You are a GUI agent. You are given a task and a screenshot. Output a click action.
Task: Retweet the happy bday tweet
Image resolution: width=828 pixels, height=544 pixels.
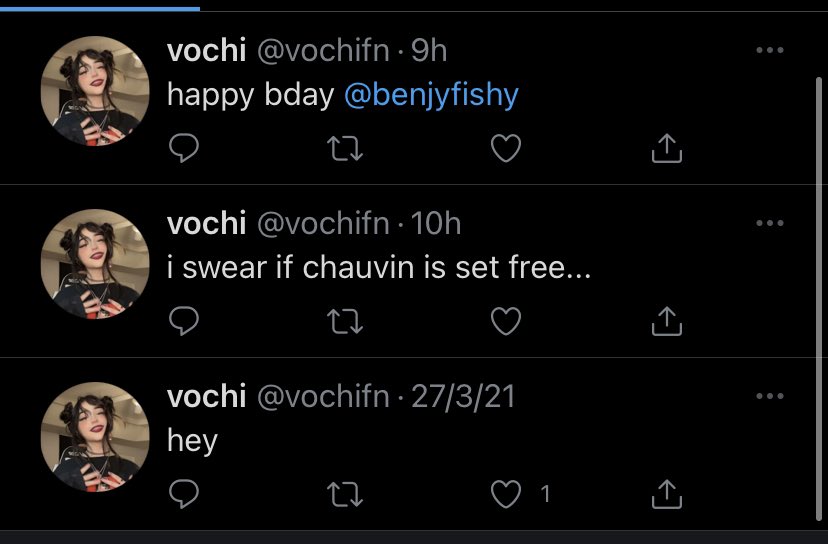pos(345,149)
